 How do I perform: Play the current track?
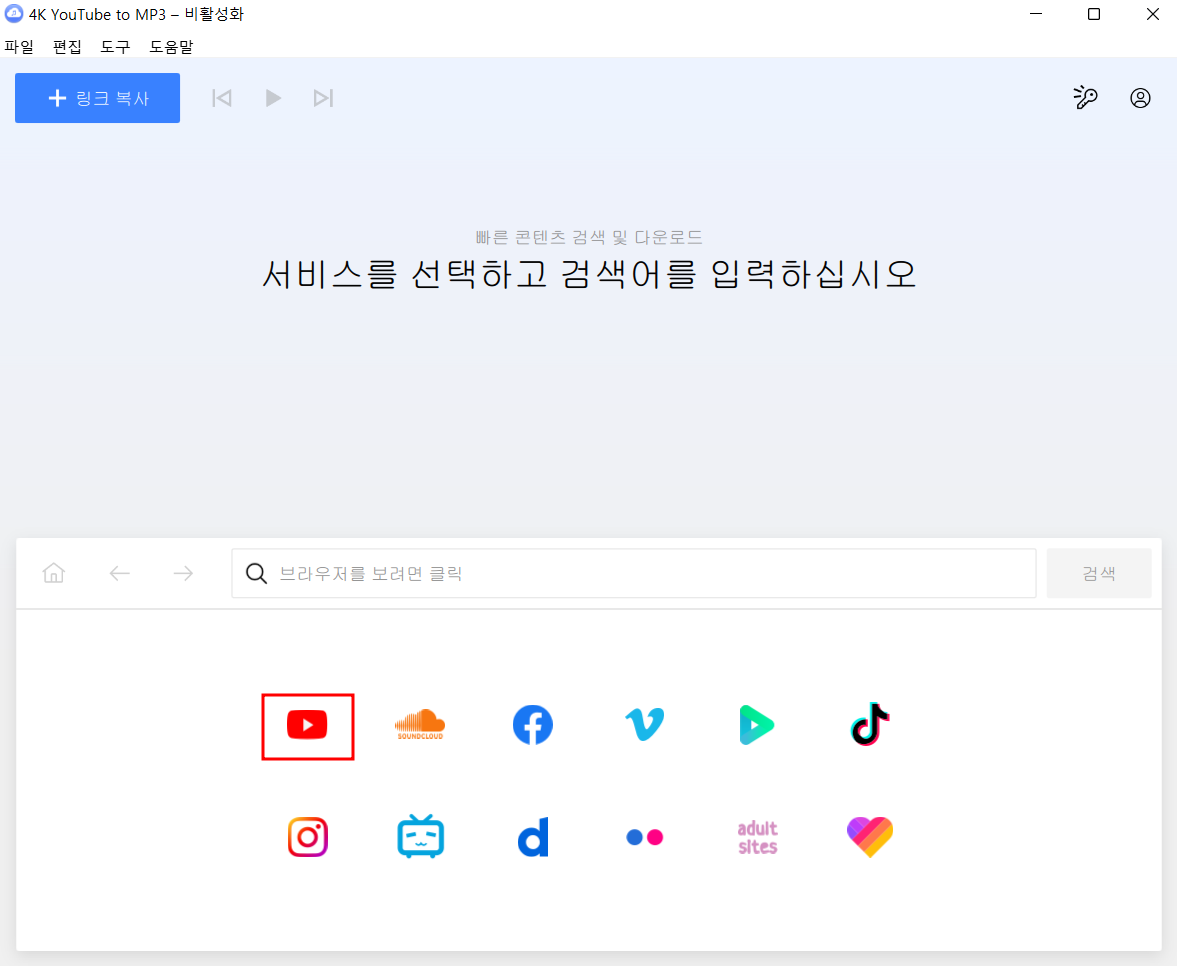pyautogui.click(x=273, y=98)
